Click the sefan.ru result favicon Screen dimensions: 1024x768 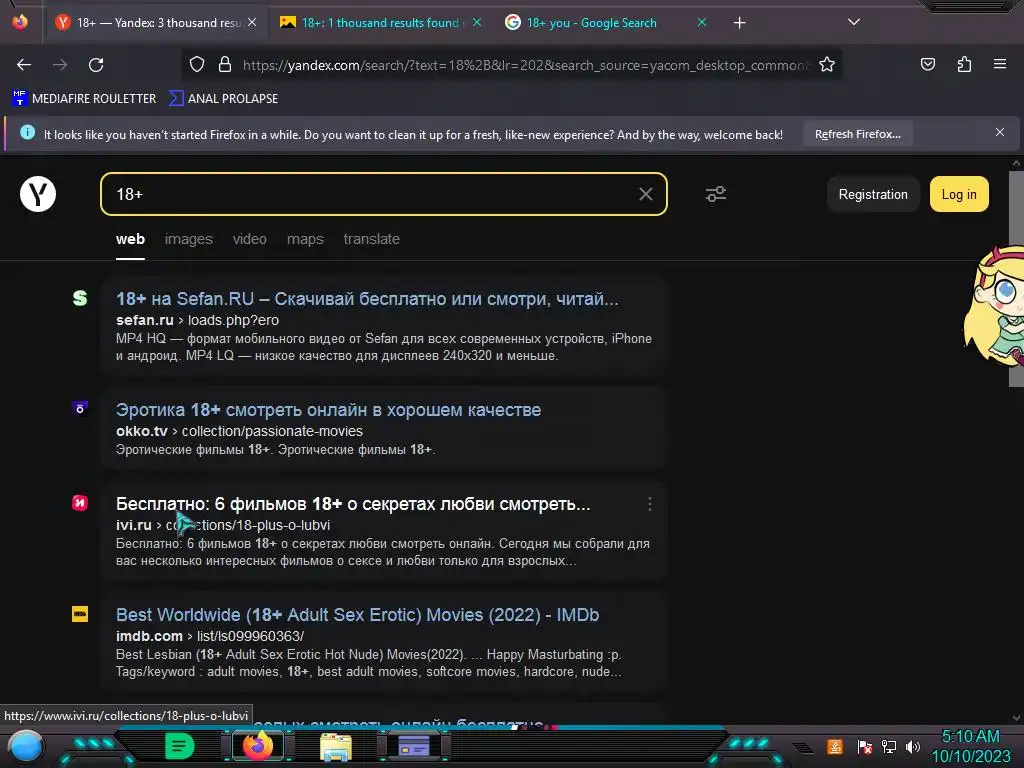pos(80,298)
